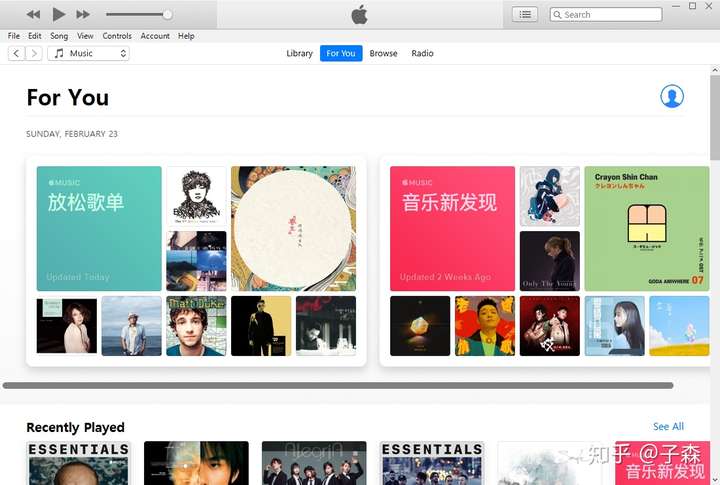Open the Only The Young album cover

[550, 261]
